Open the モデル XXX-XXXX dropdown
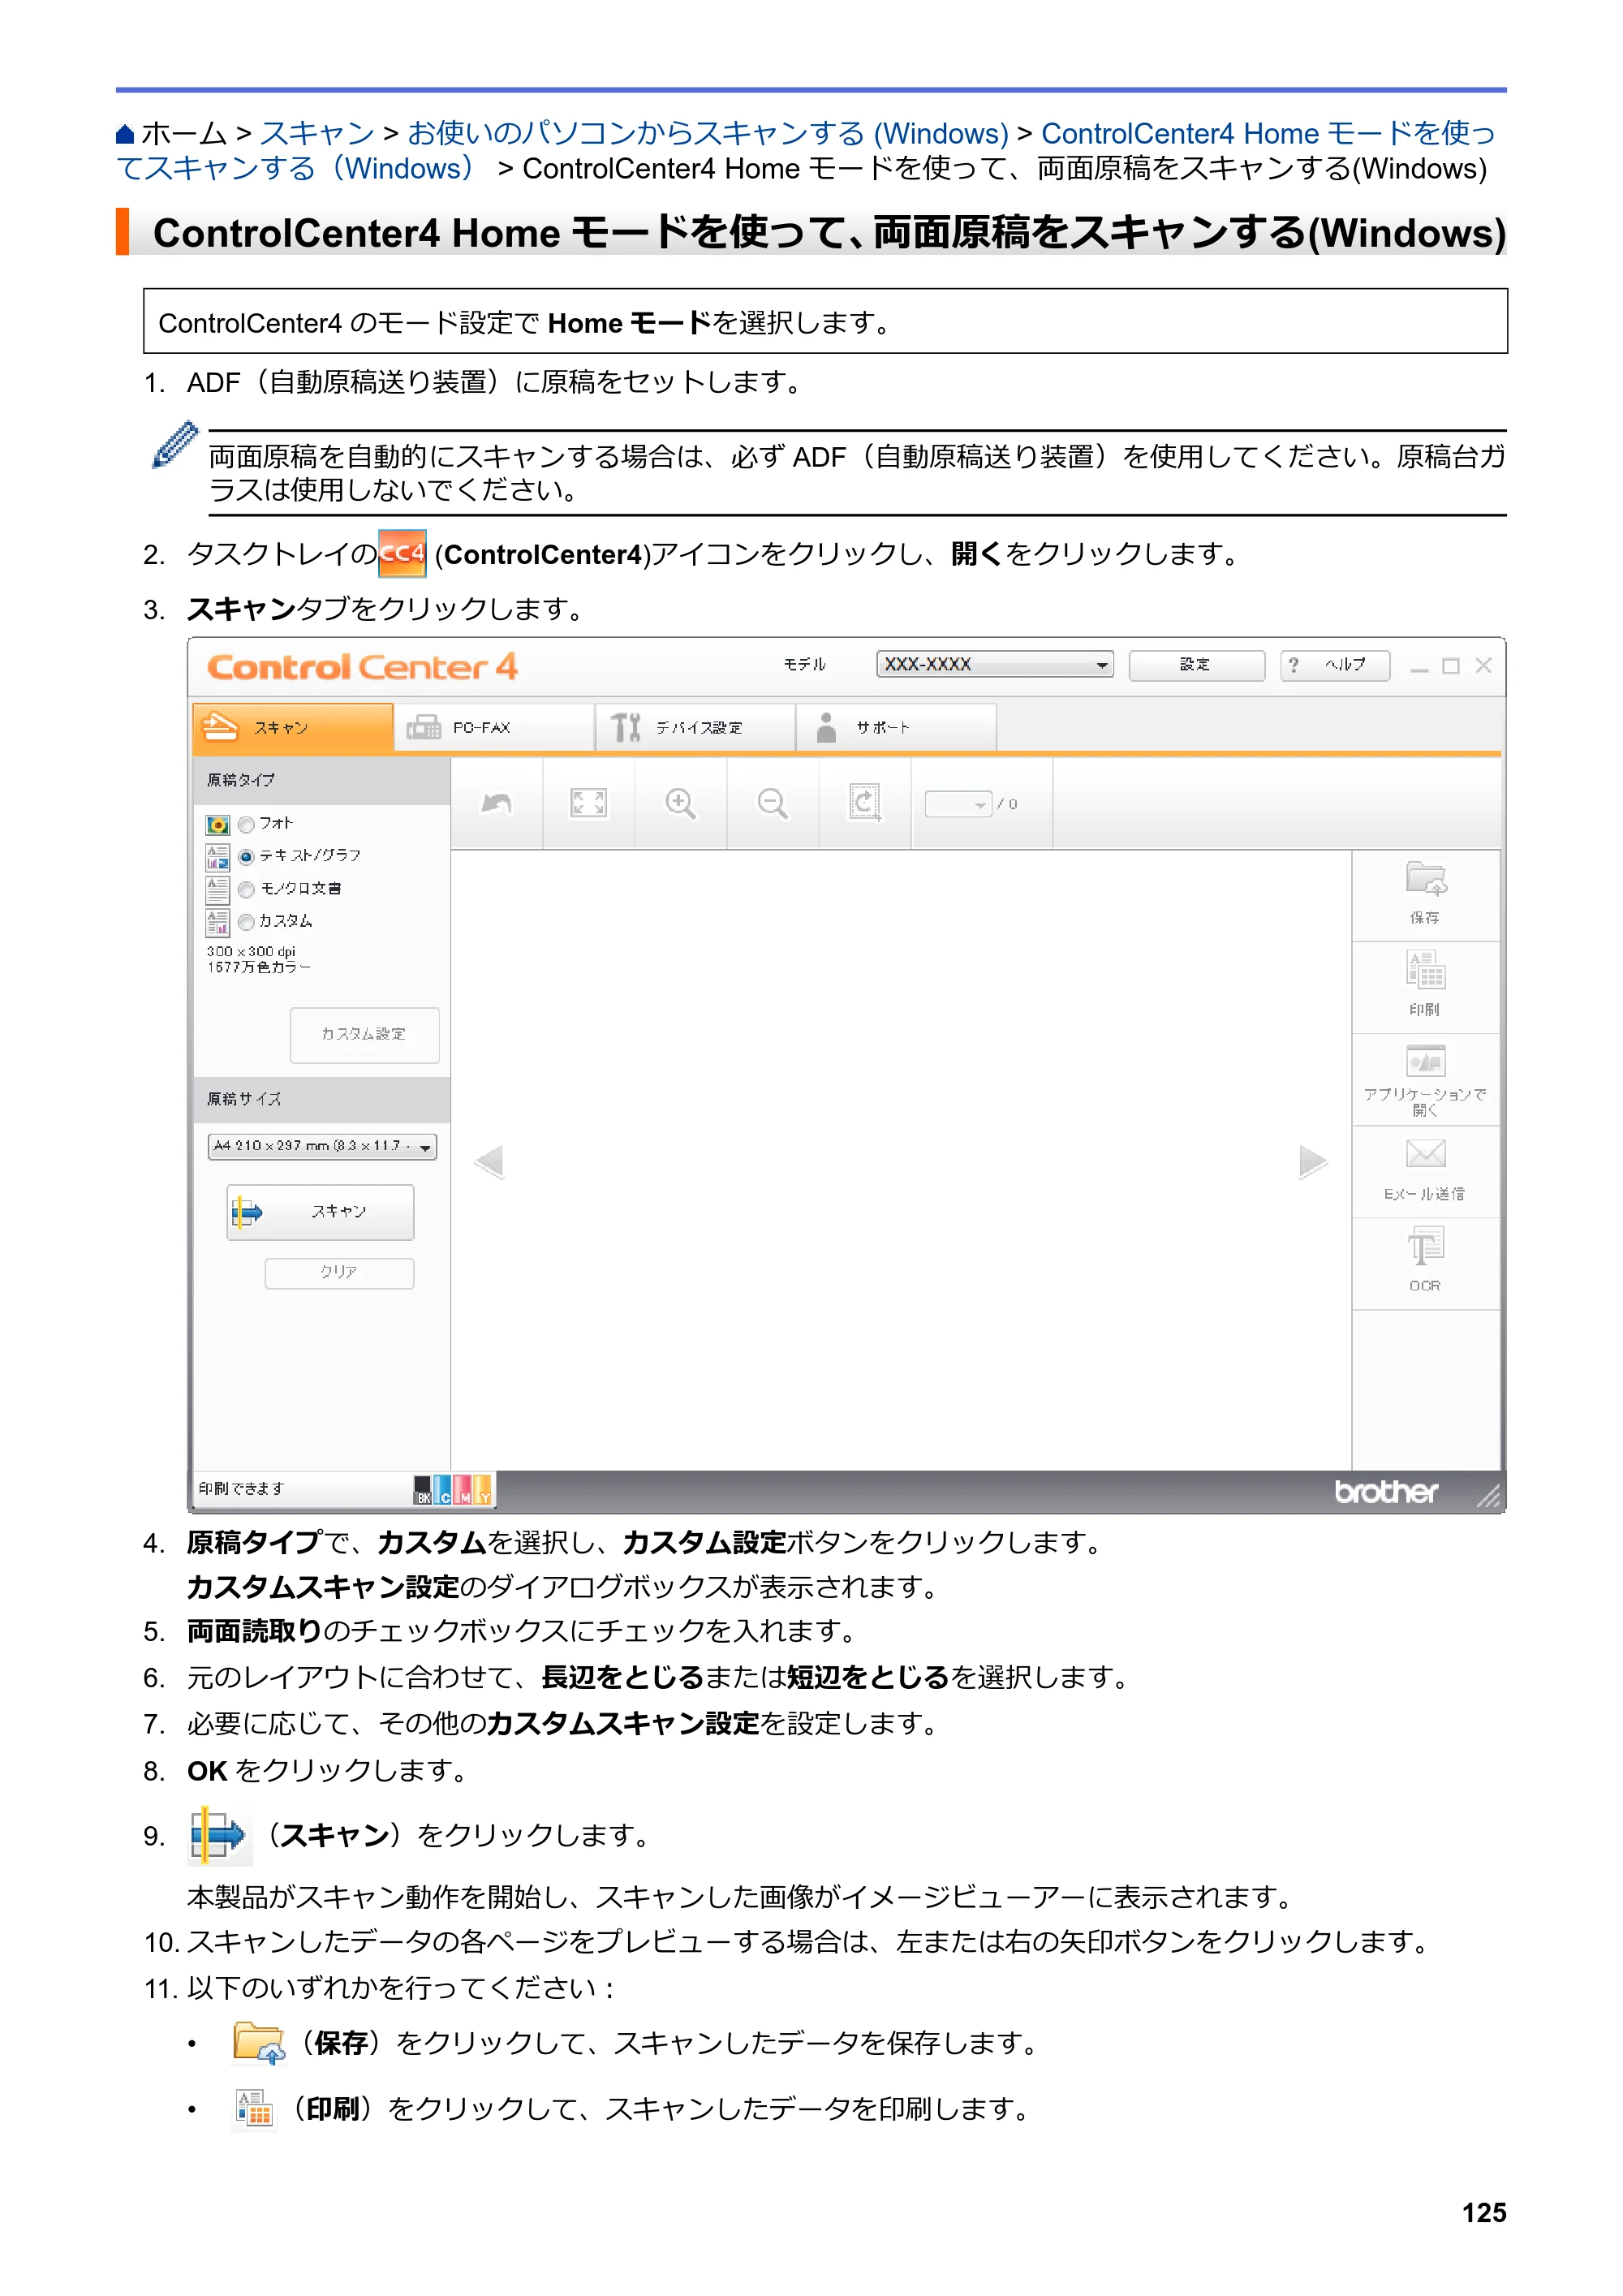Screen dimensions: 1623x2296 pyautogui.click(x=995, y=664)
